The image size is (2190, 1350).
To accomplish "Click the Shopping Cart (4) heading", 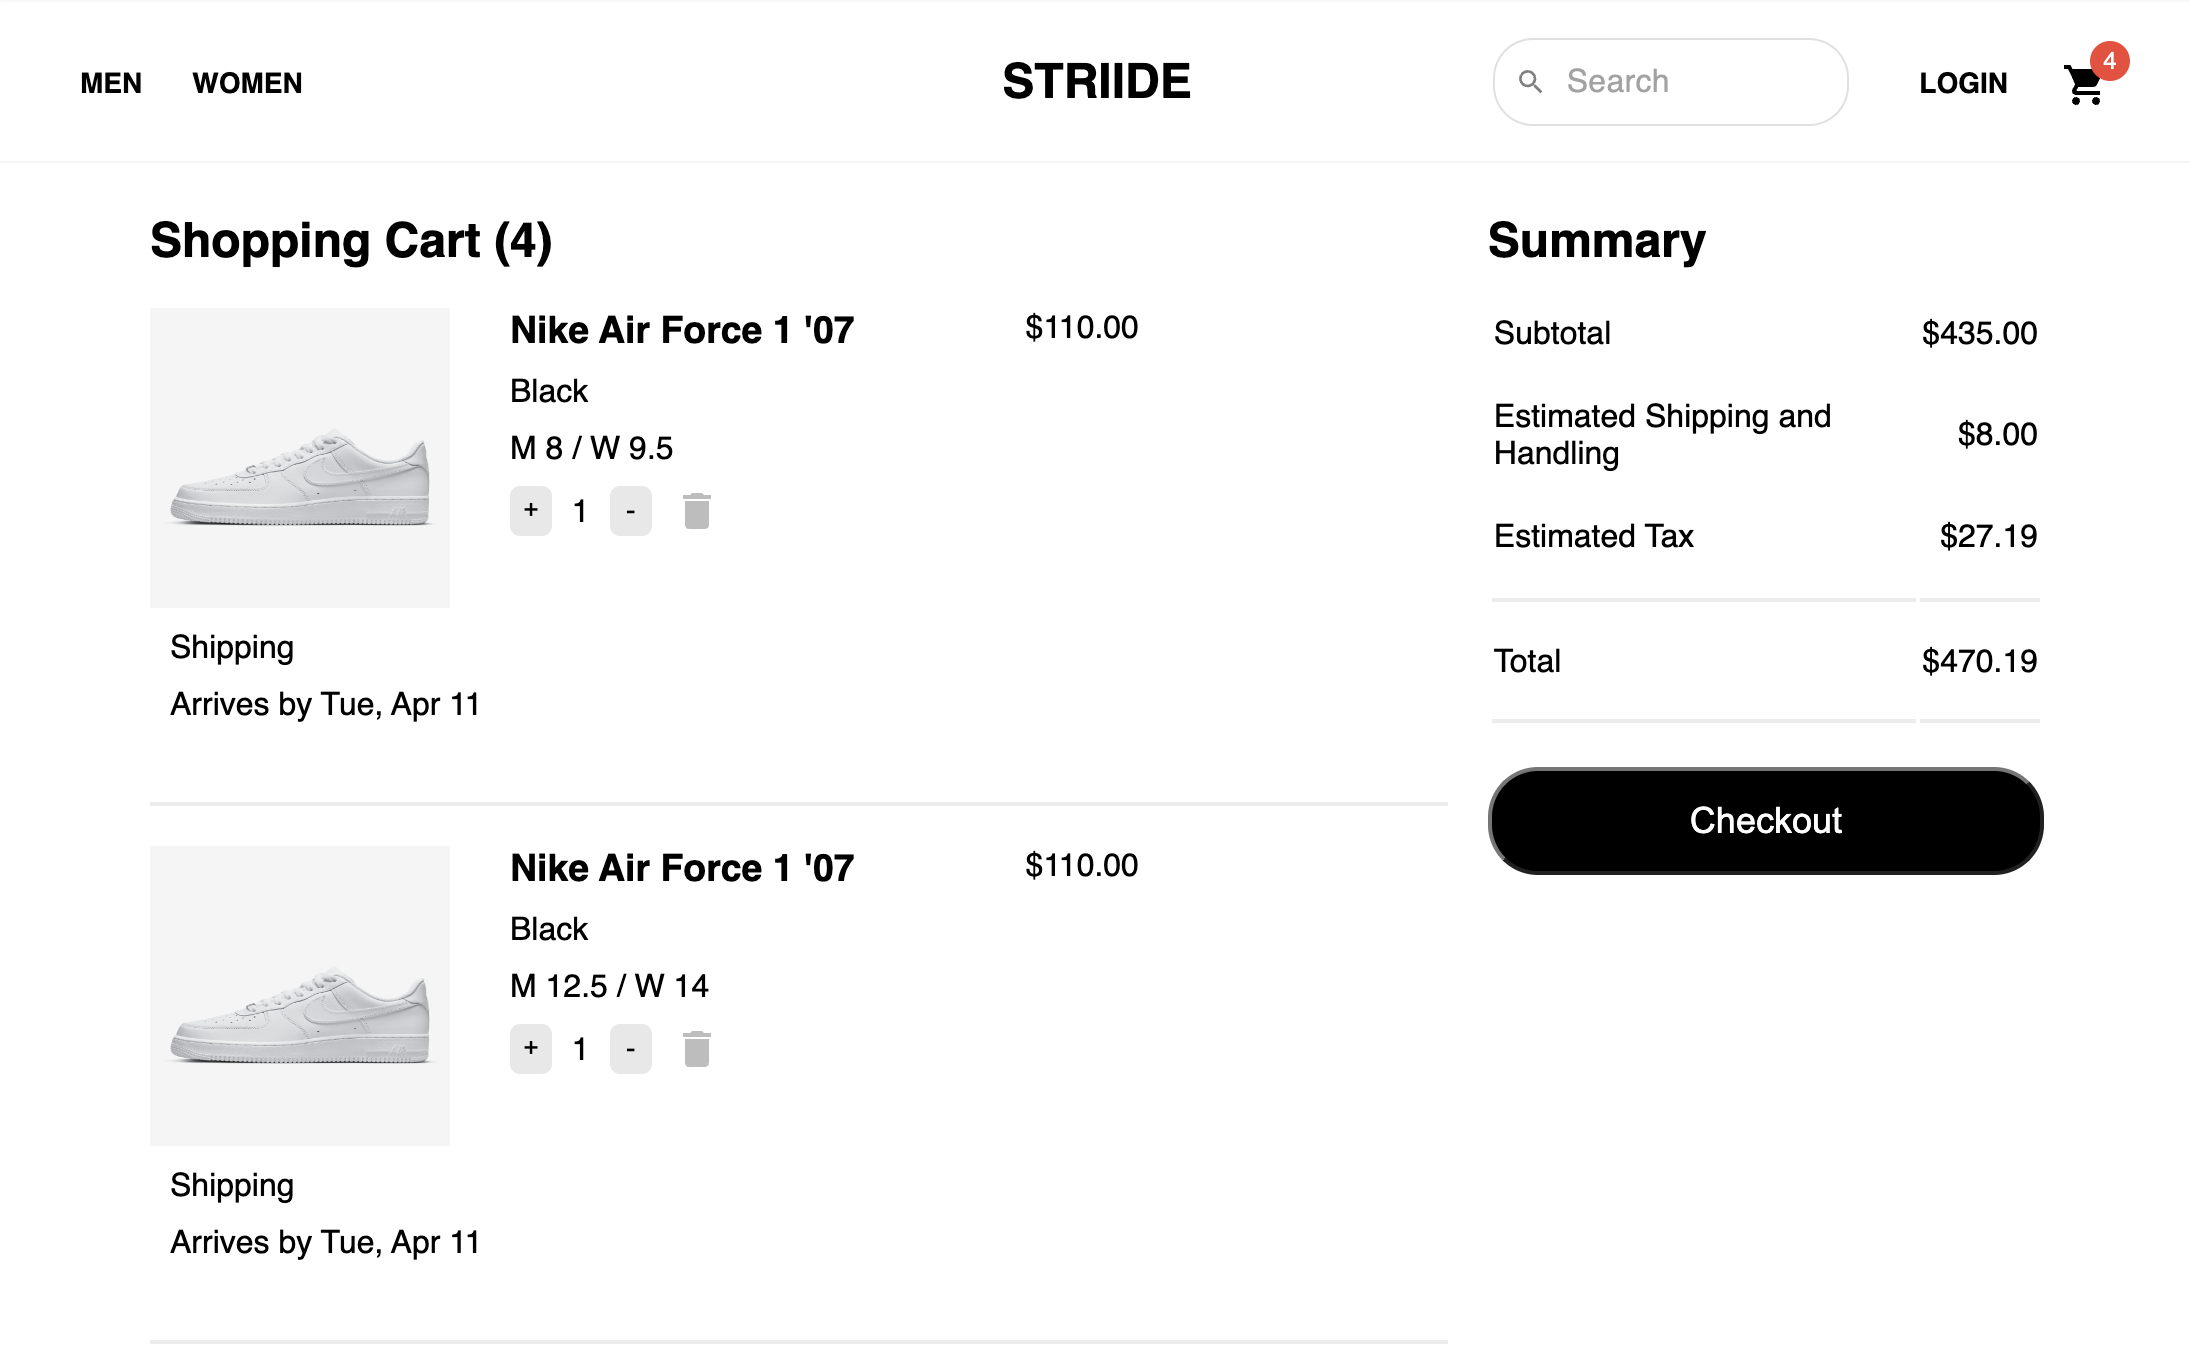I will click(x=351, y=241).
